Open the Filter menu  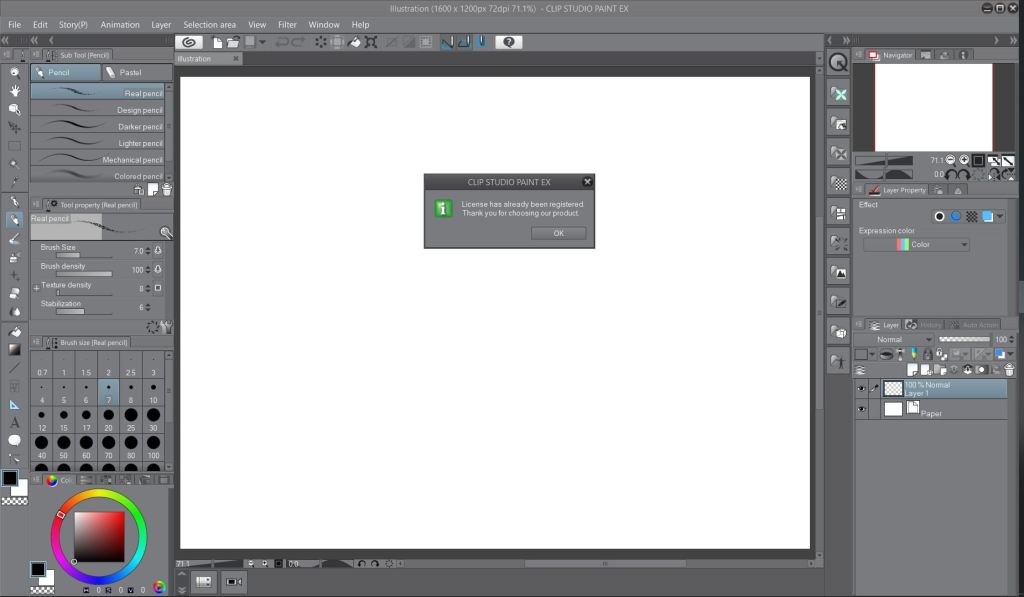pyautogui.click(x=287, y=24)
